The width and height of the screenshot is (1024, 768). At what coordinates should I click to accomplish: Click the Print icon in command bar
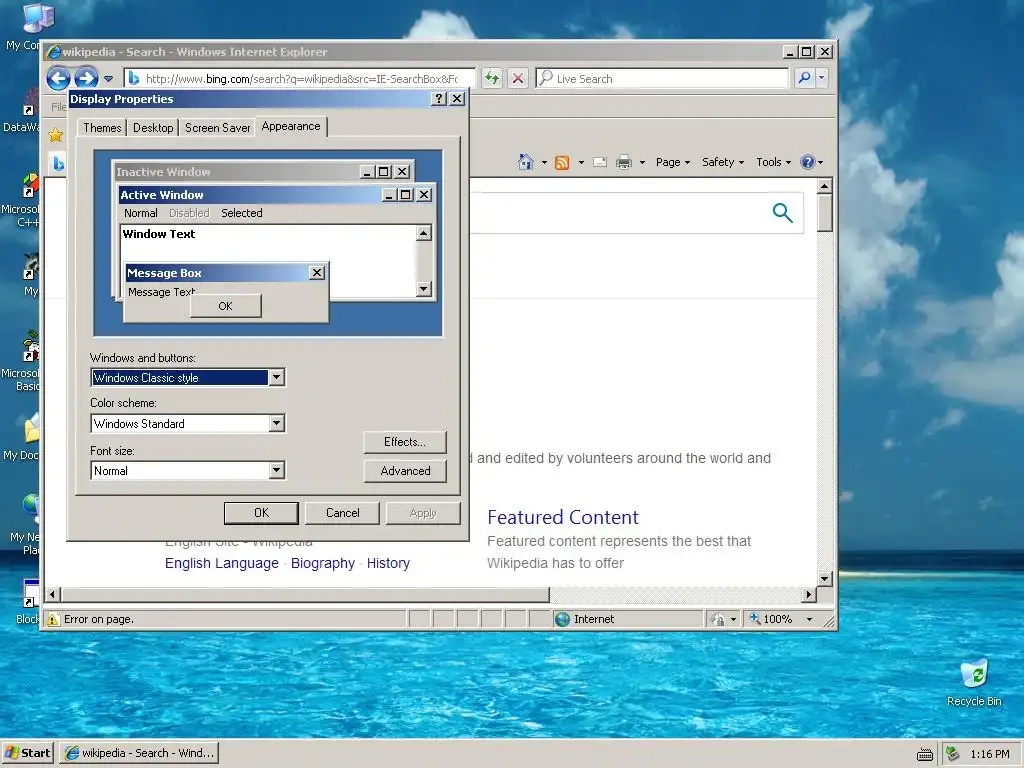[x=624, y=162]
